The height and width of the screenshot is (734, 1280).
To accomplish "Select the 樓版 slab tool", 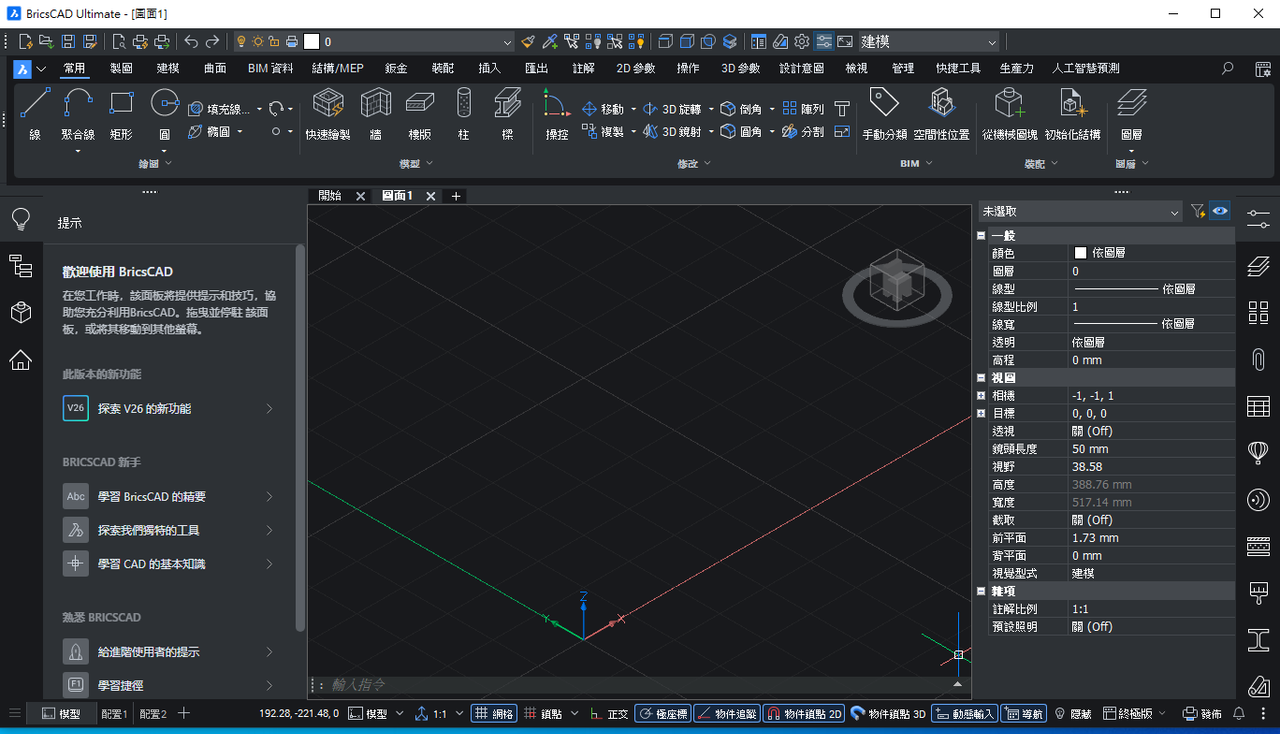I will tap(419, 114).
